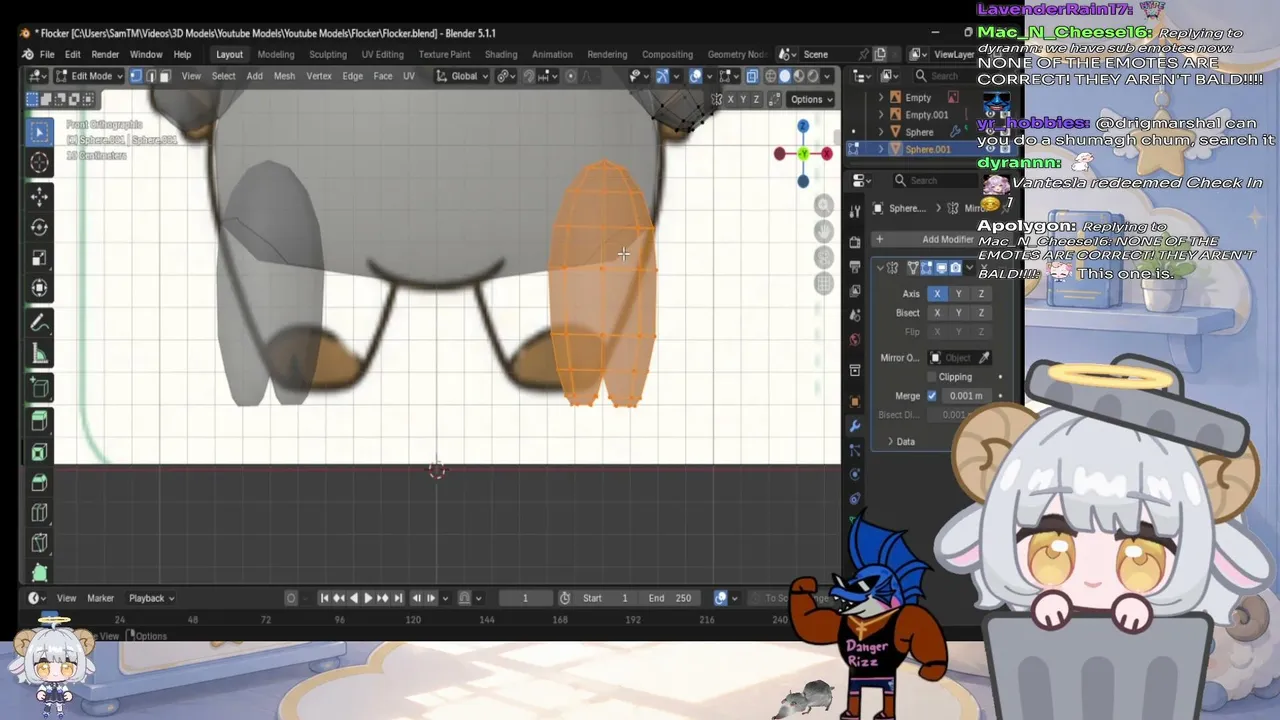Open the Output properties tab
This screenshot has height=720, width=1280.
855,267
